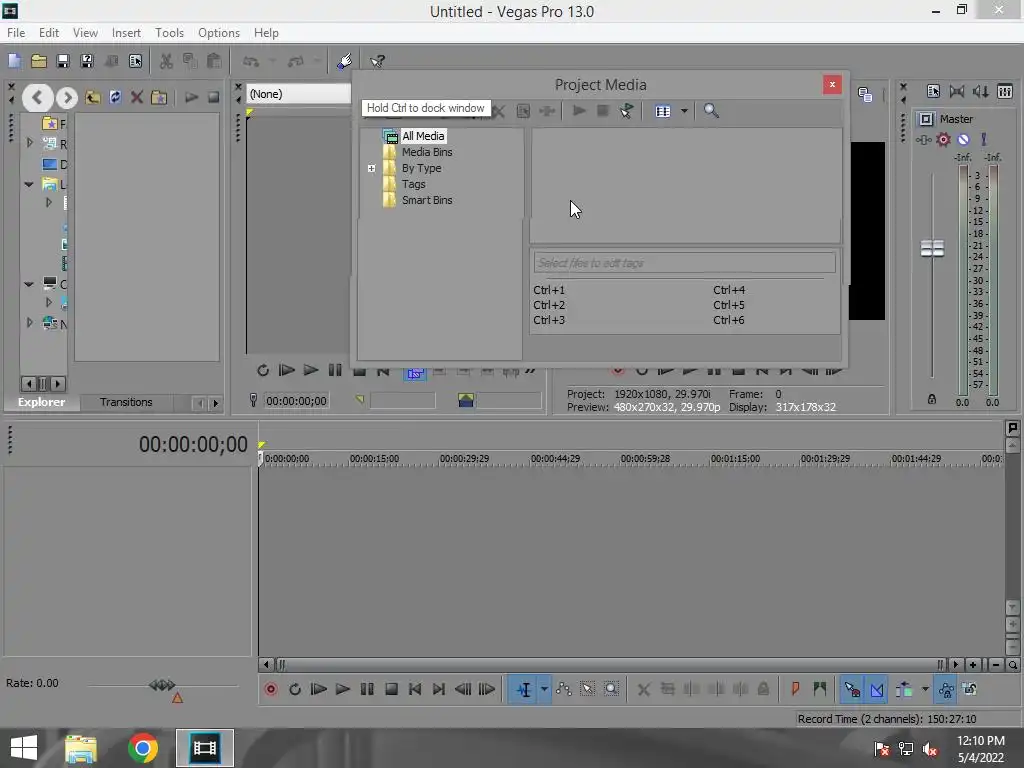Select All Media in Project Media tree
Viewport: 1024px width, 768px height.
tap(423, 136)
